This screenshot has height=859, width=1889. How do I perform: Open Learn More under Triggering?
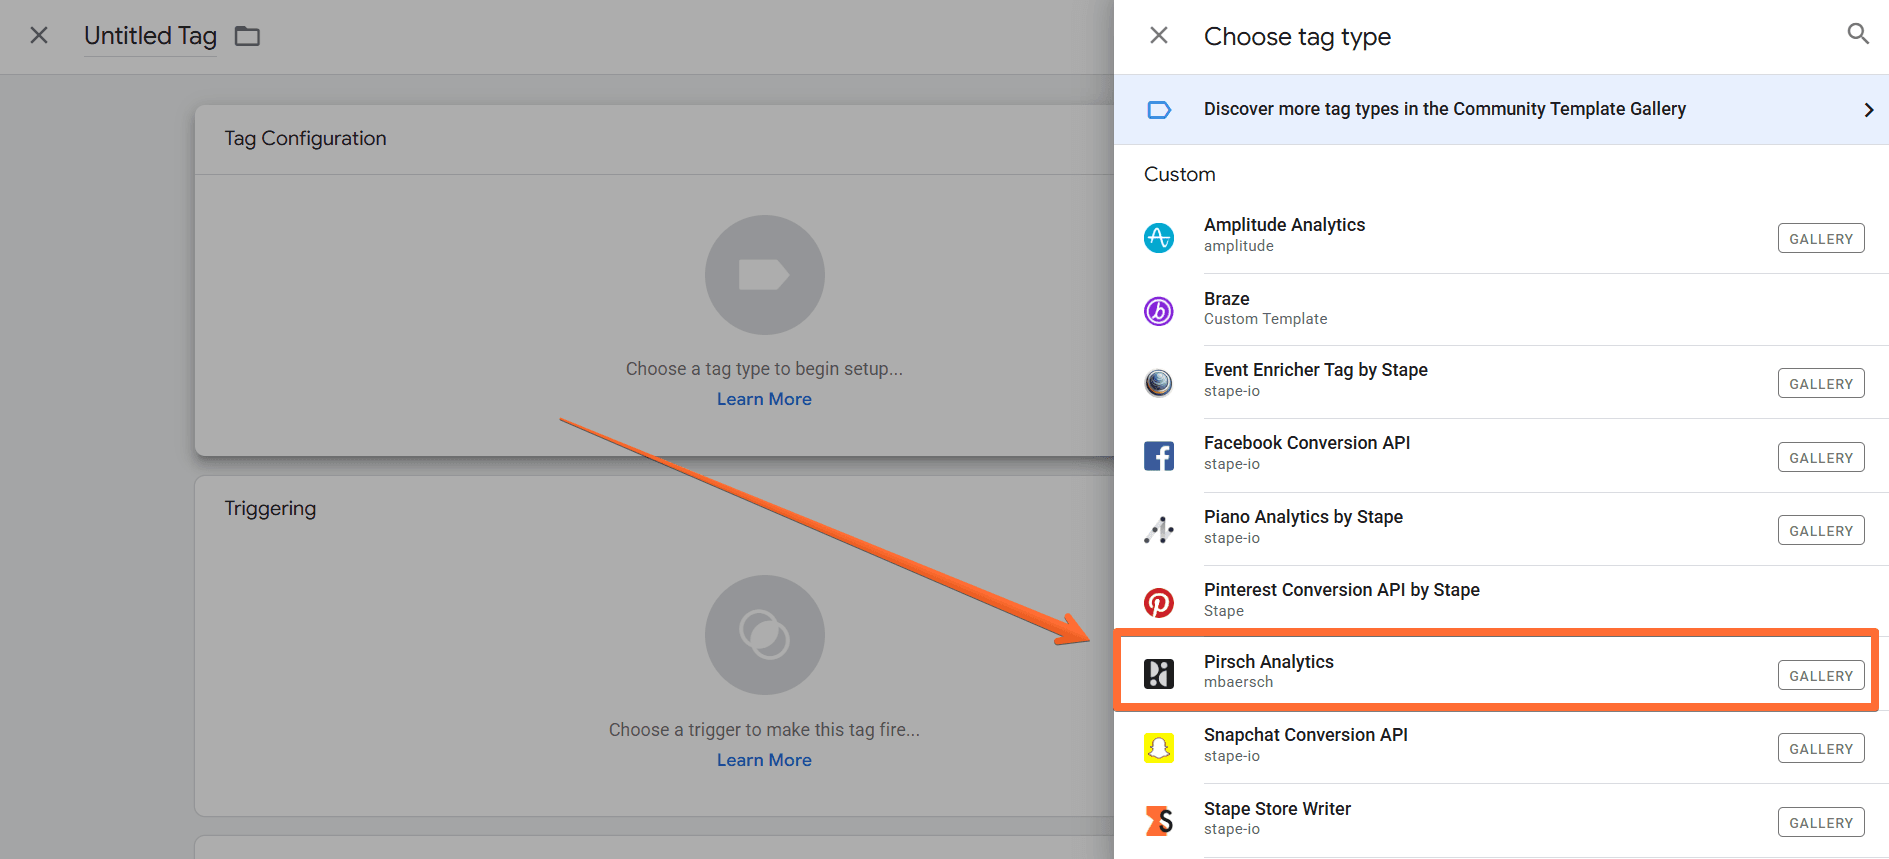(764, 760)
